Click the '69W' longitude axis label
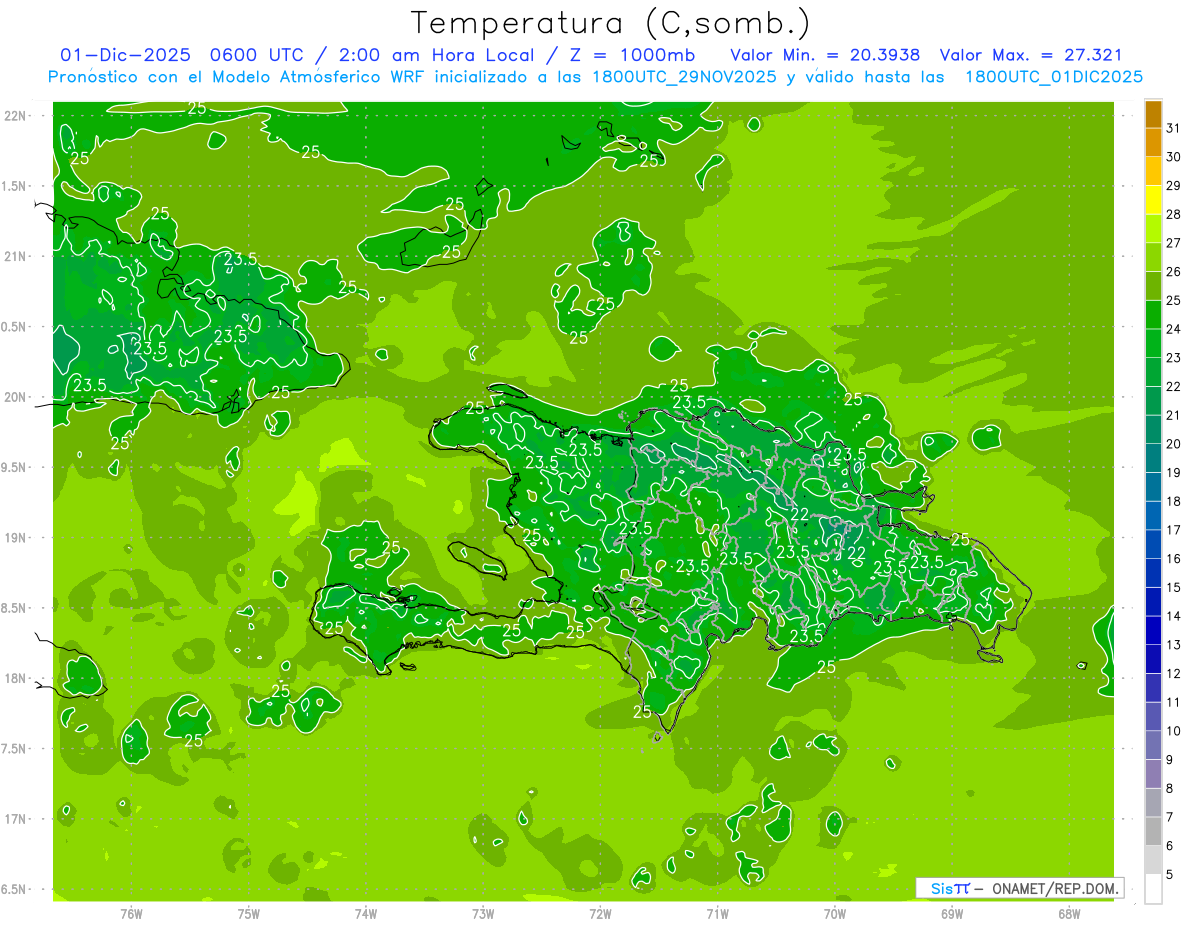Image resolution: width=1200 pixels, height=927 pixels. 952,914
